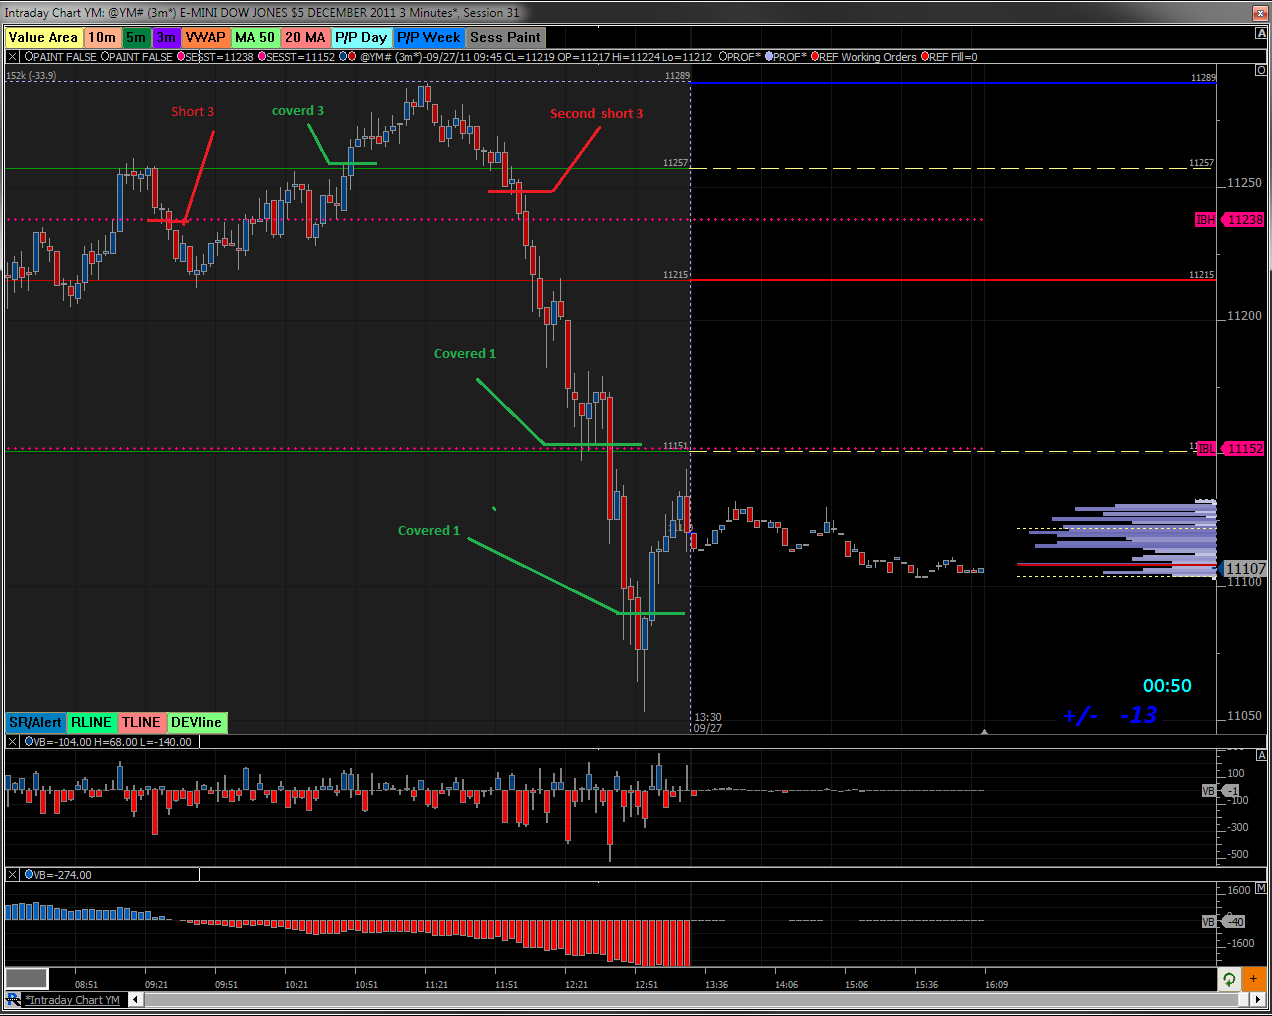Click the 13:30 09/27 session time label

(708, 723)
